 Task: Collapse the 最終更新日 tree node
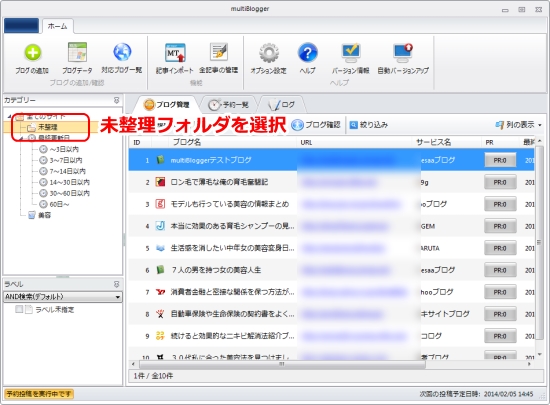(22, 138)
